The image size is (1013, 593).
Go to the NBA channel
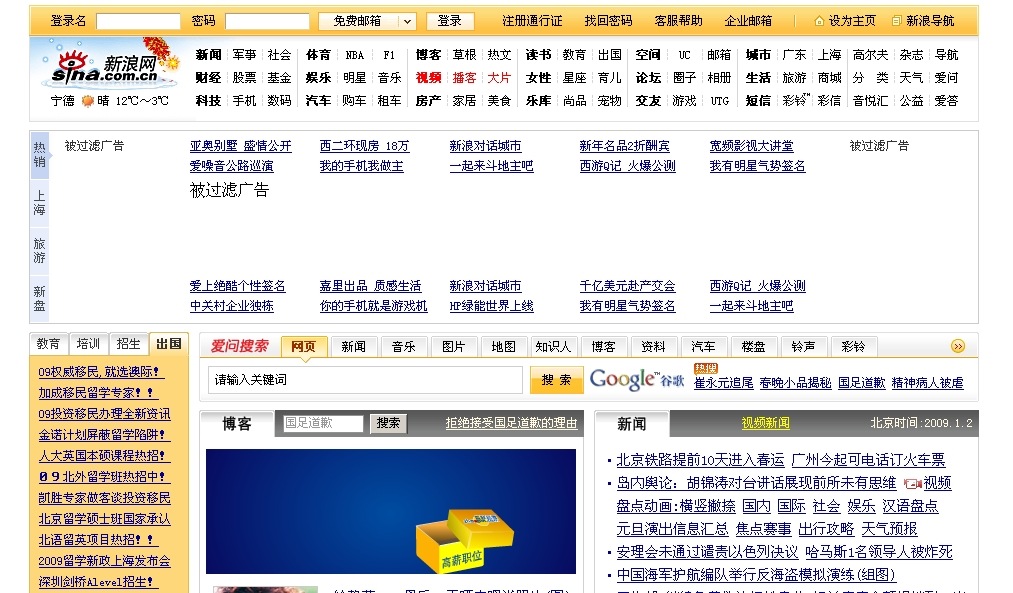click(355, 55)
